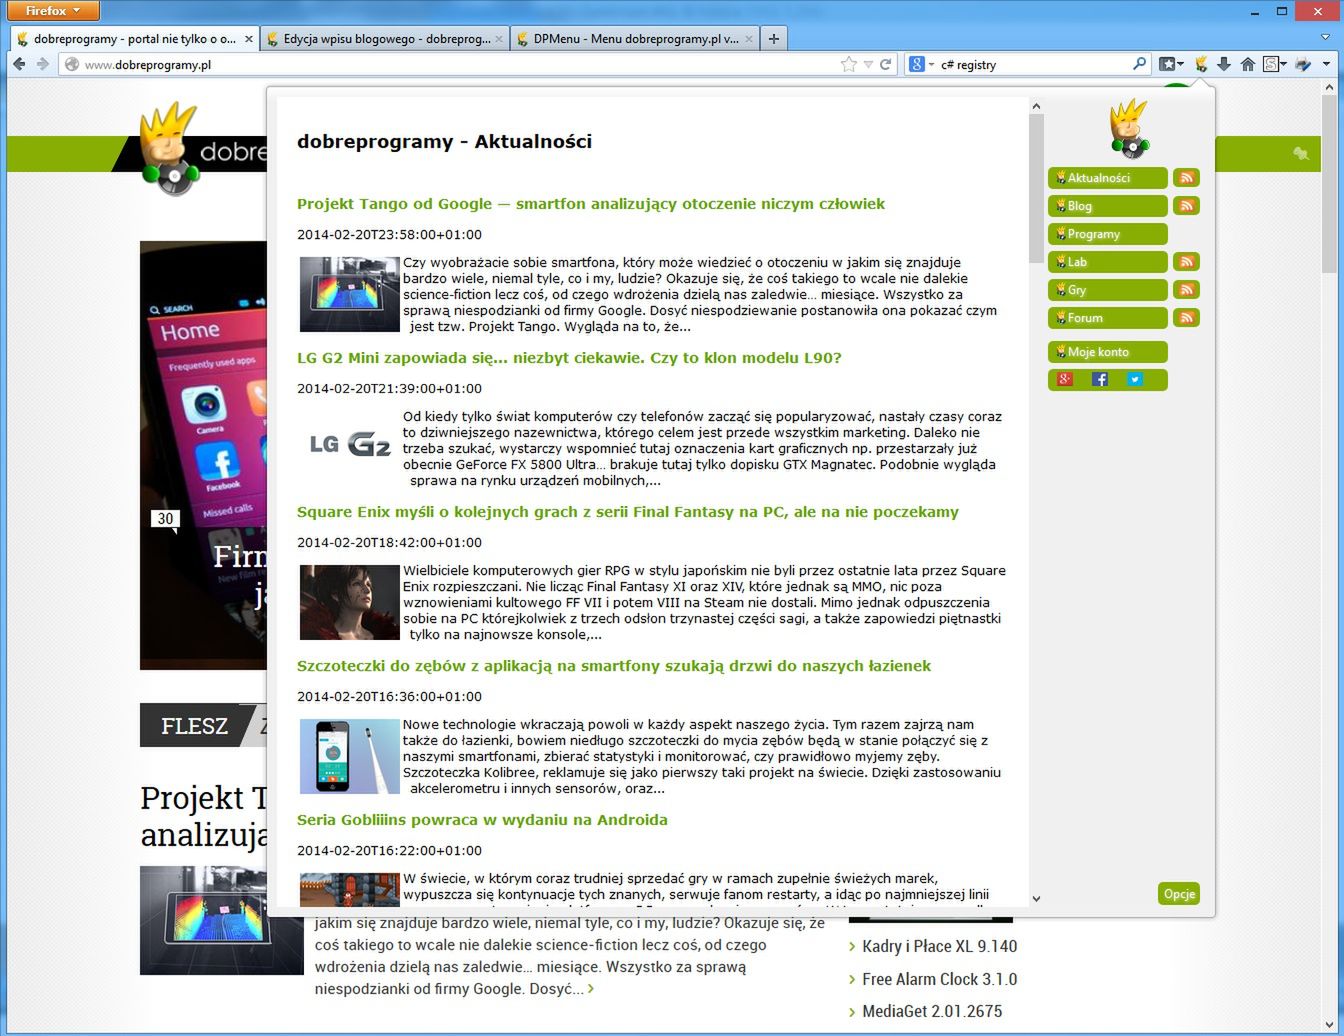
Task: Open the Gry RSS feed icon
Action: [x=1186, y=290]
